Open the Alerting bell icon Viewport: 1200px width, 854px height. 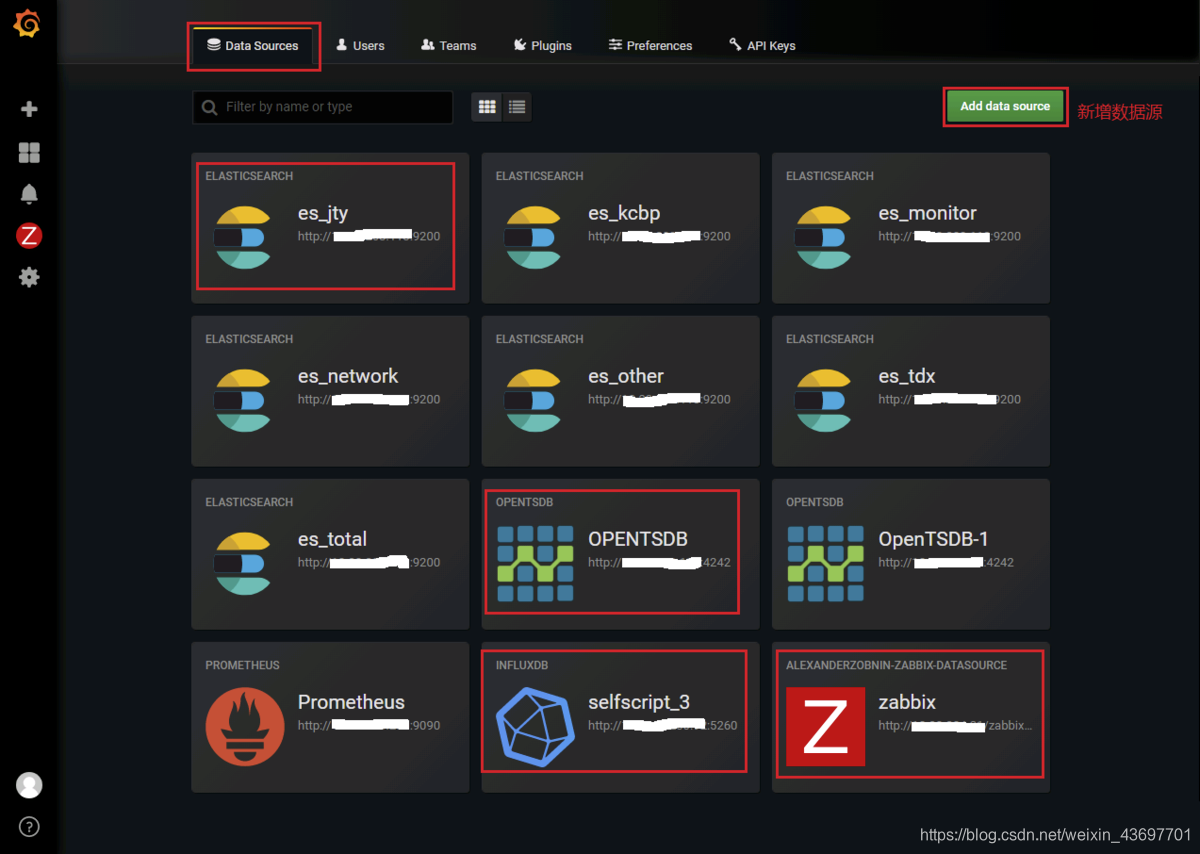tap(29, 194)
